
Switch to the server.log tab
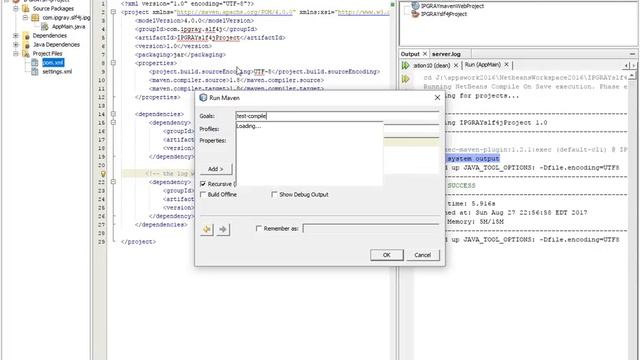pos(446,54)
